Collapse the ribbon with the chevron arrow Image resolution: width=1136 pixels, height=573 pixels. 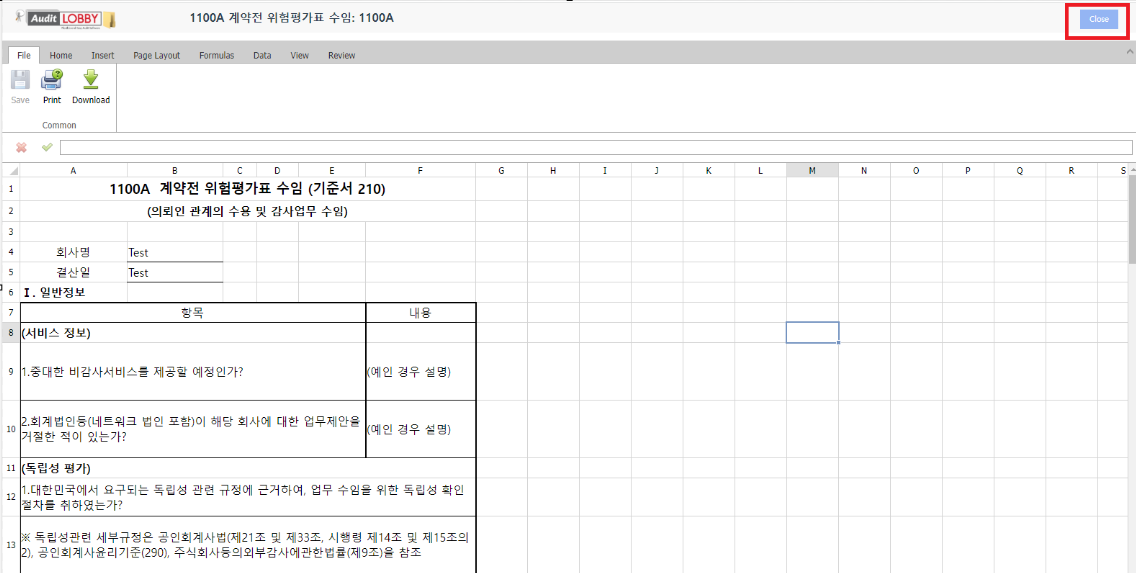(x=1128, y=53)
